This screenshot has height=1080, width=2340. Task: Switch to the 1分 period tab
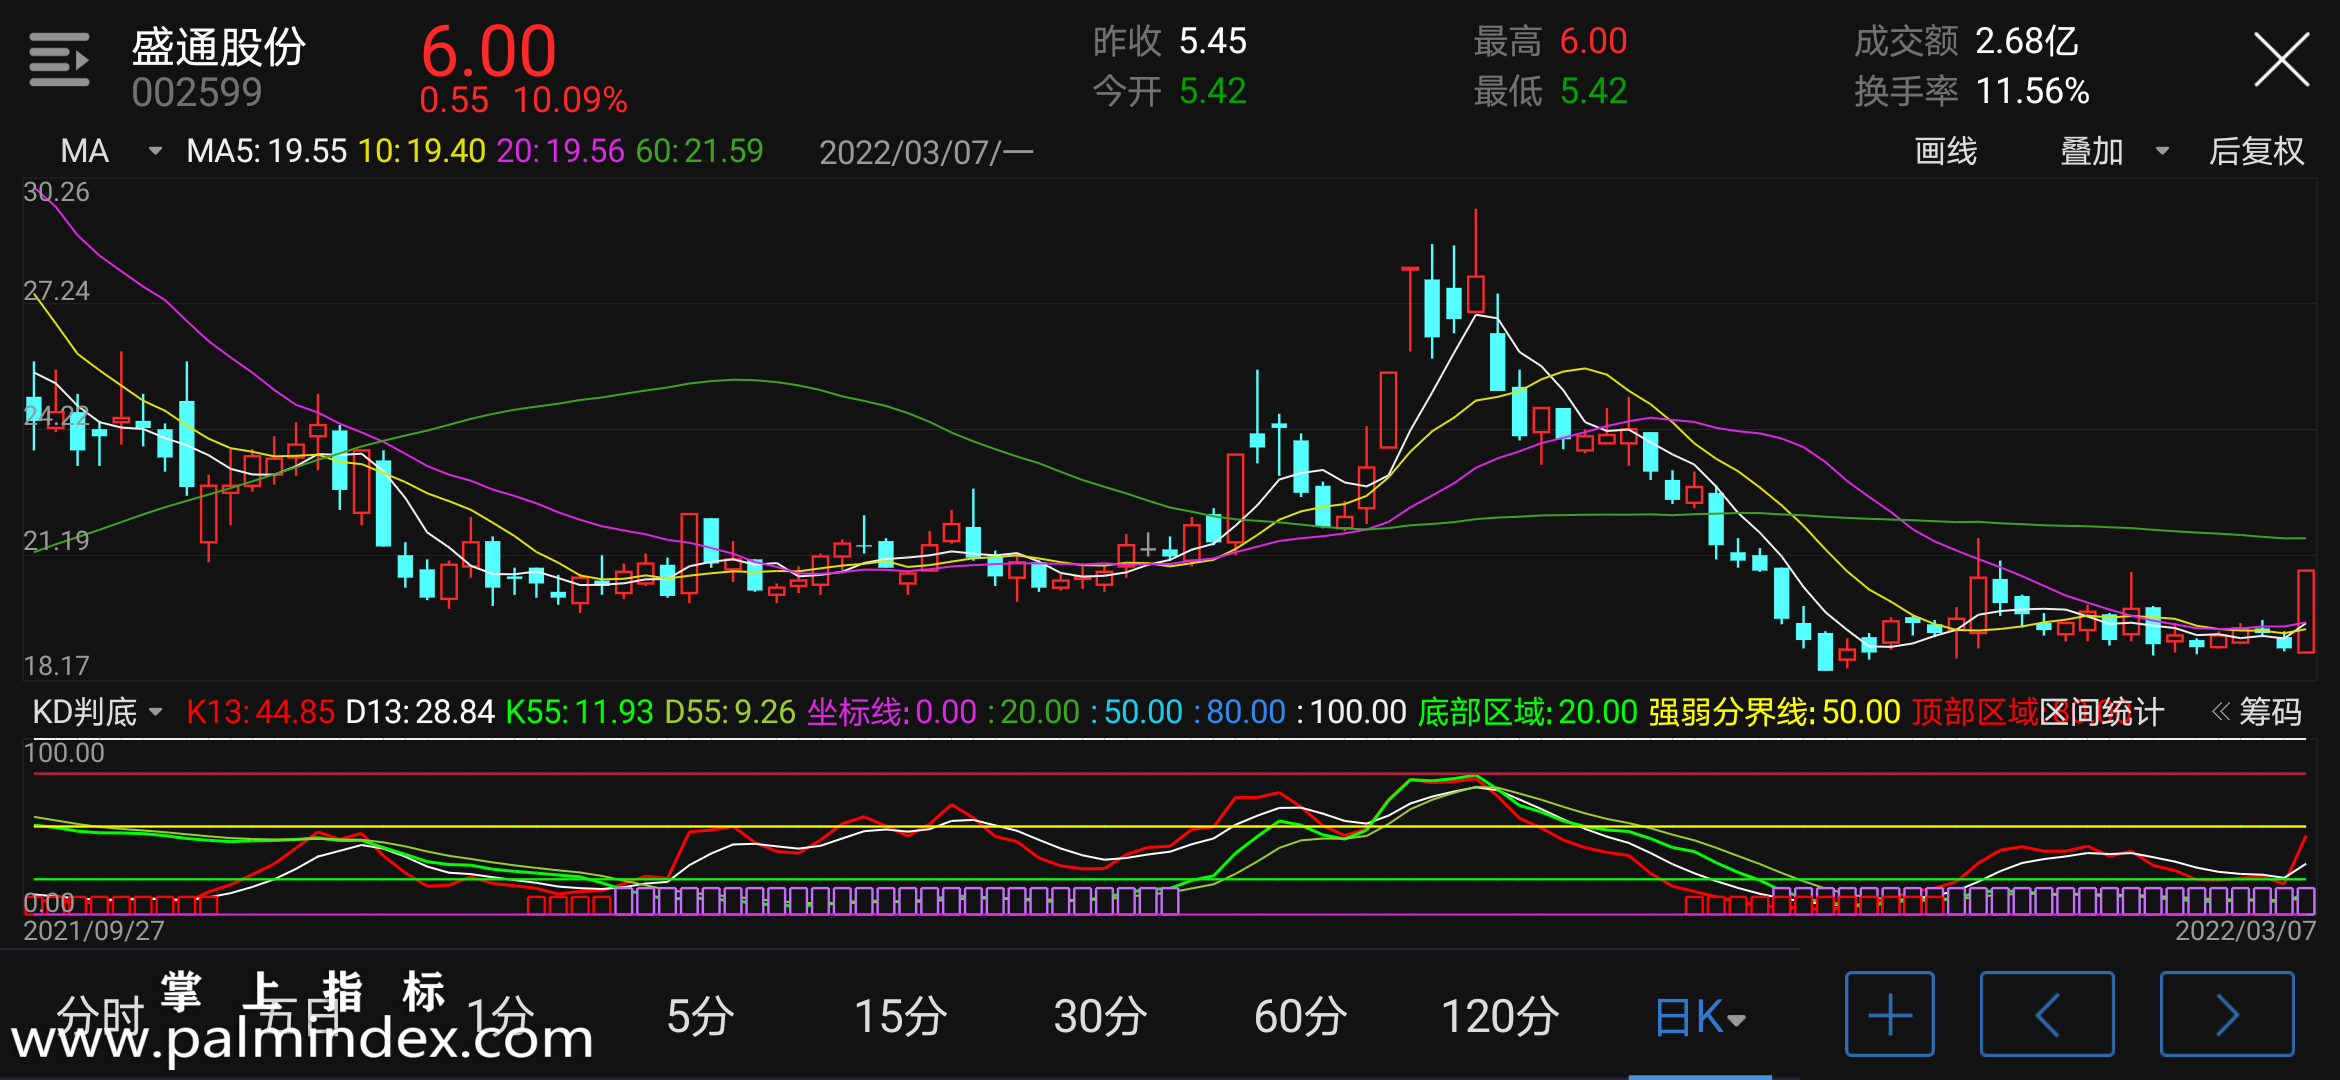coord(500,1017)
